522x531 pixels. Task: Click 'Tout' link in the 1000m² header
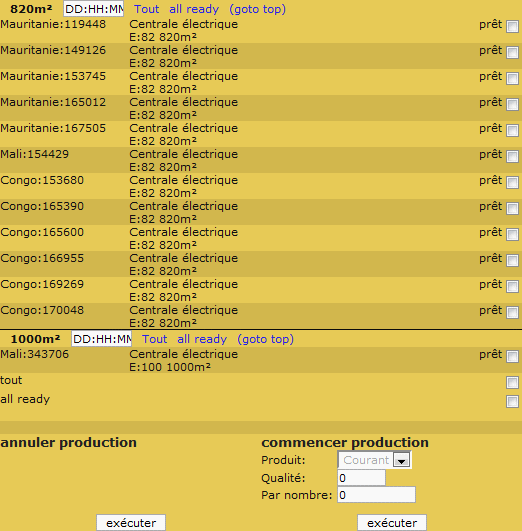[x=154, y=339]
